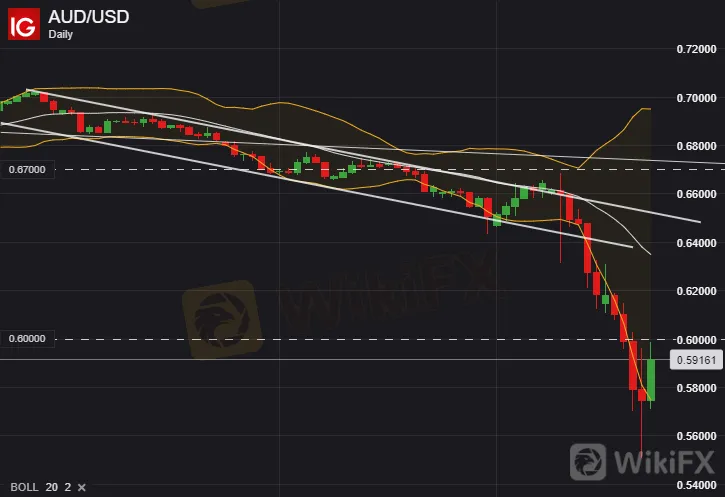Select the latest green candlestick
The height and width of the screenshot is (497, 725).
tap(651, 380)
